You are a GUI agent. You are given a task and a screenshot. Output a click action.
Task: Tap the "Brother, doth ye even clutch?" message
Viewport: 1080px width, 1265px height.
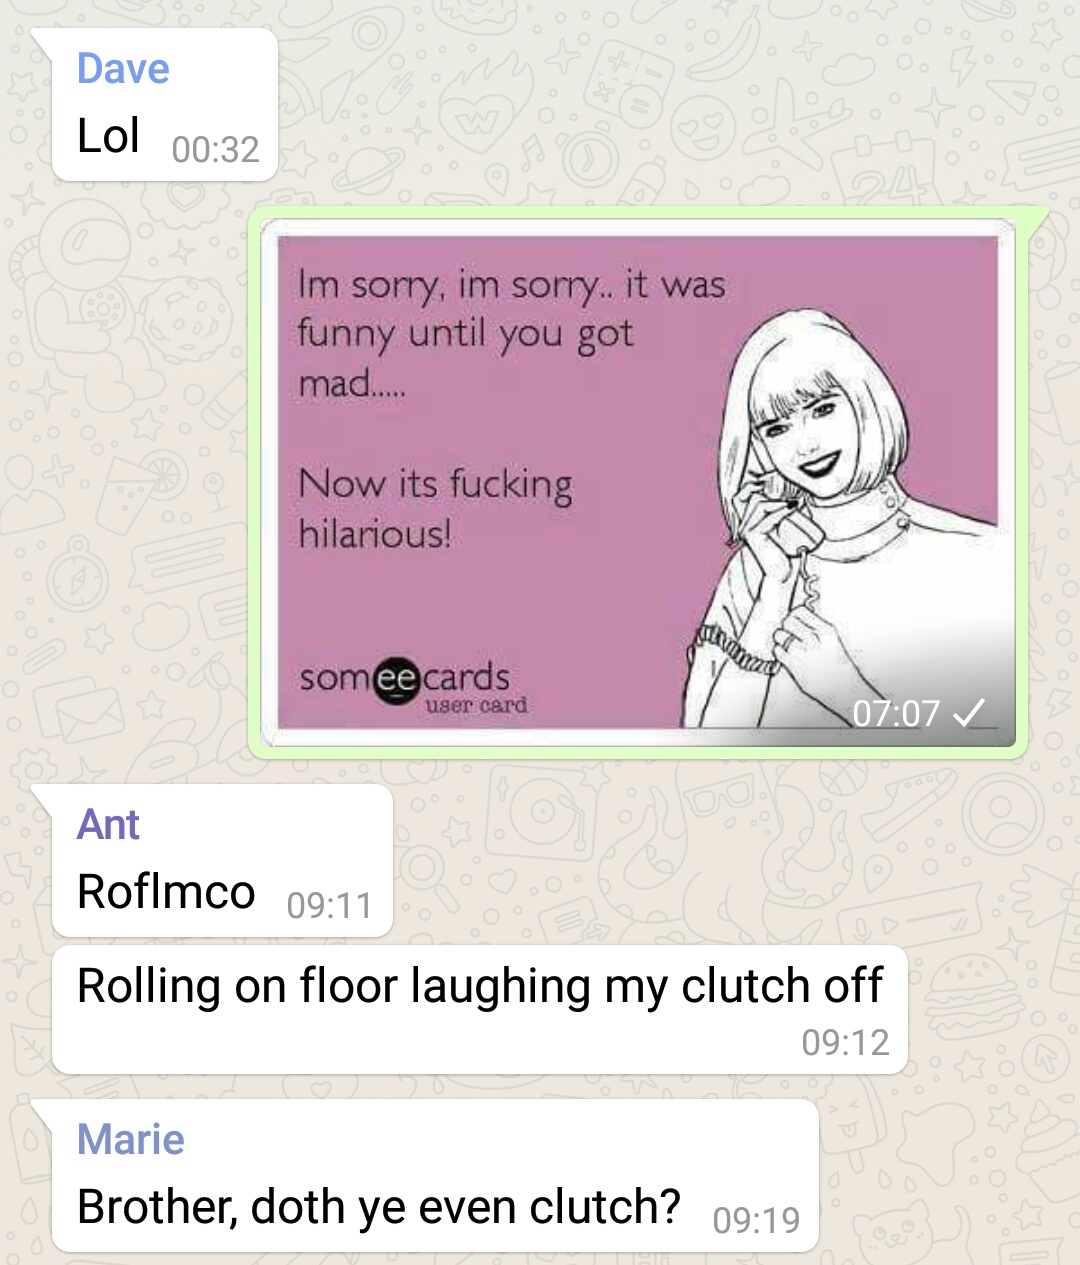435,1176
